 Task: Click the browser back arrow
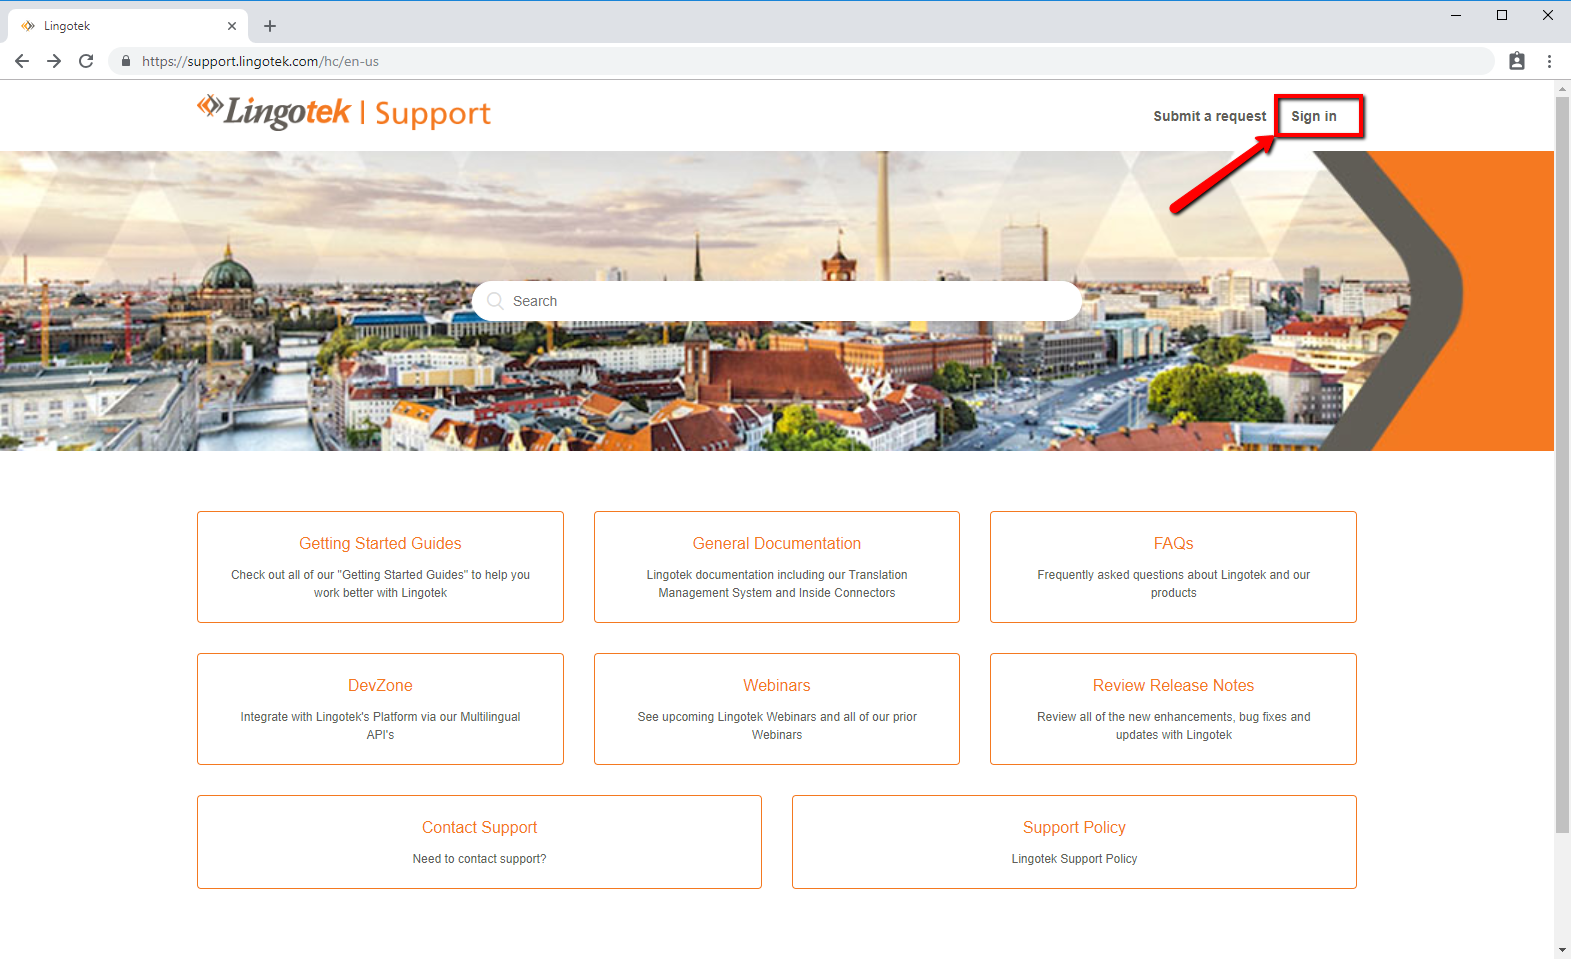(22, 61)
